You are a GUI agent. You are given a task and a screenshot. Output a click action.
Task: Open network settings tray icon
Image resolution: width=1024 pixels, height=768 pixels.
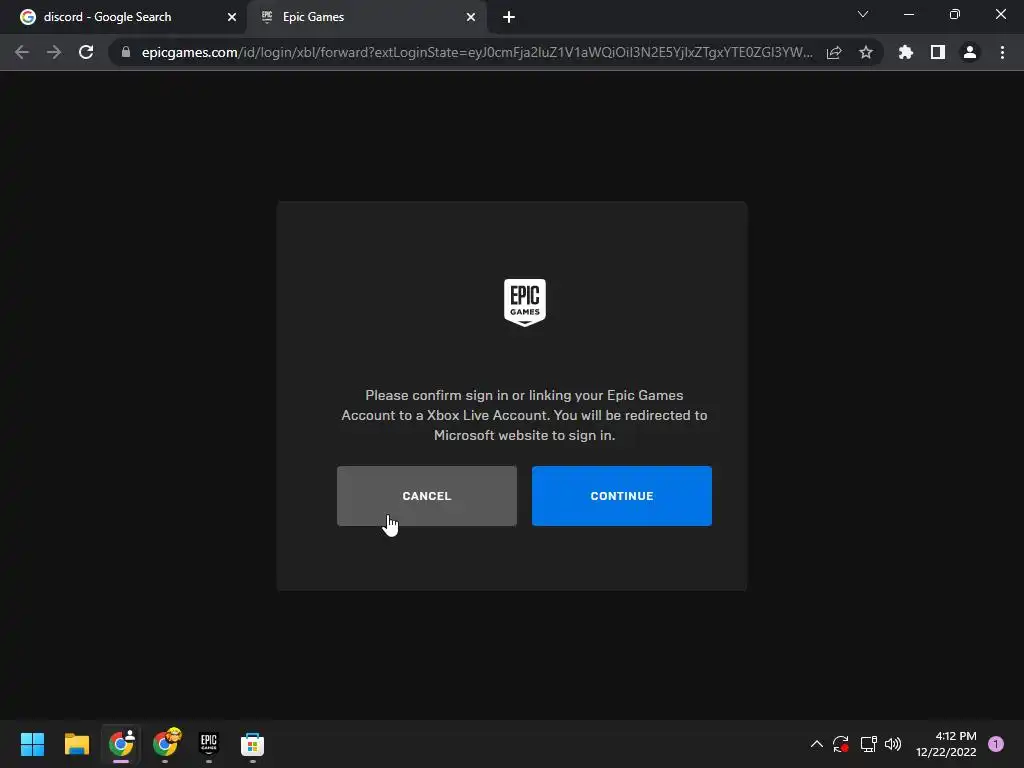tap(868, 744)
